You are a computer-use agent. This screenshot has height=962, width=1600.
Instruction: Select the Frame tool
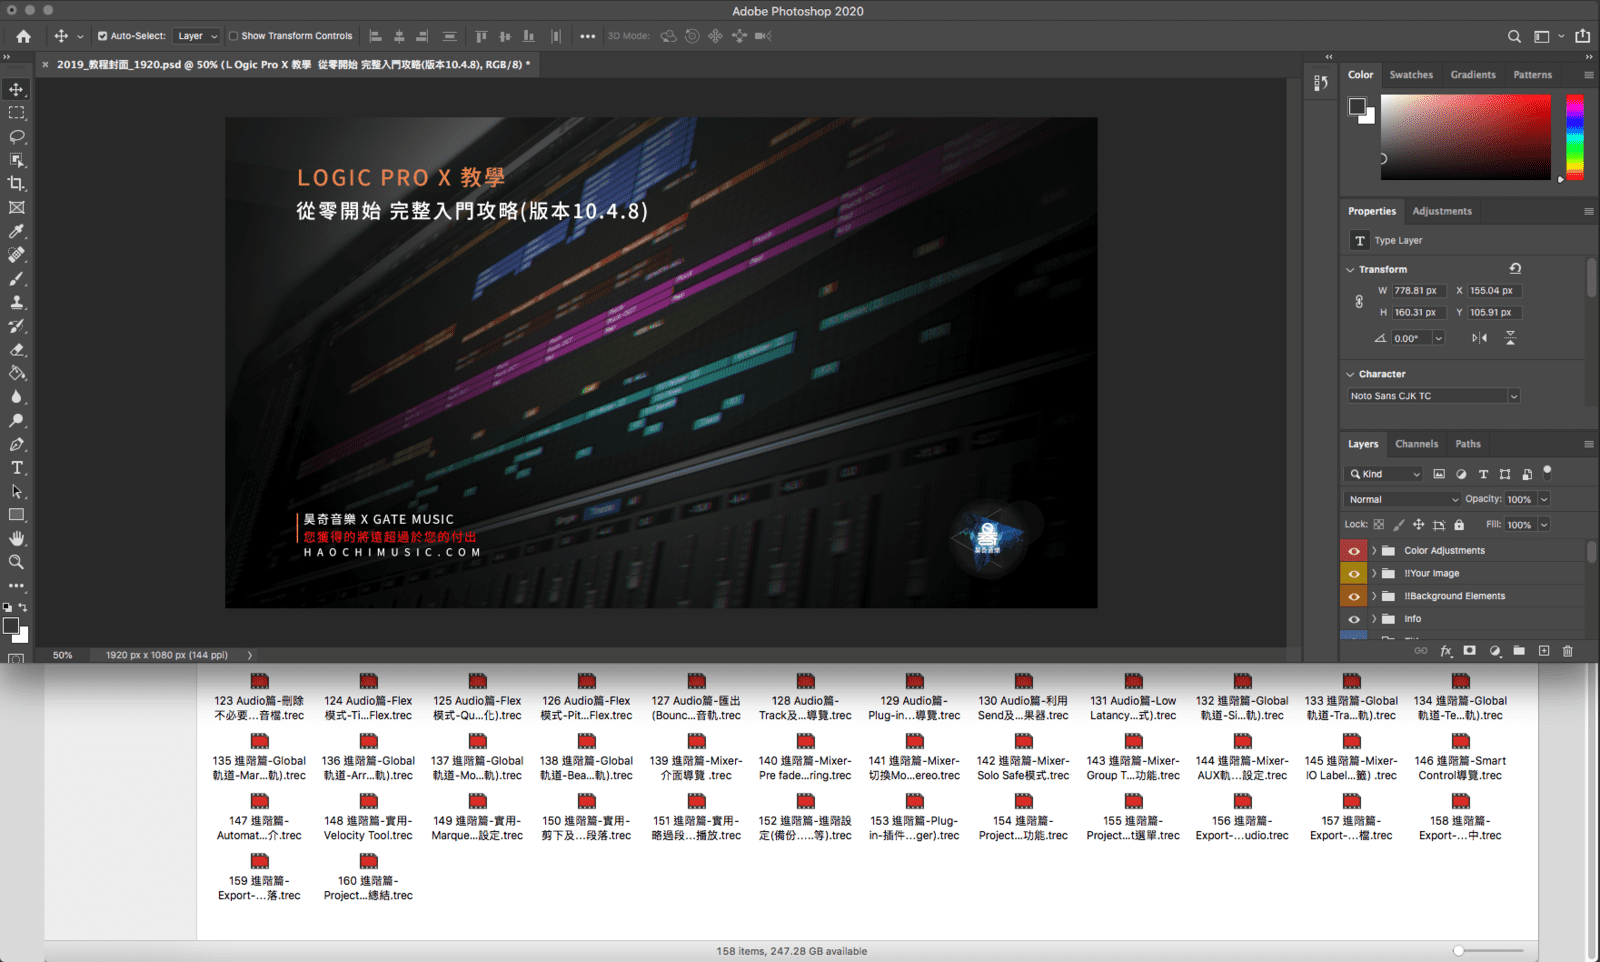17,208
